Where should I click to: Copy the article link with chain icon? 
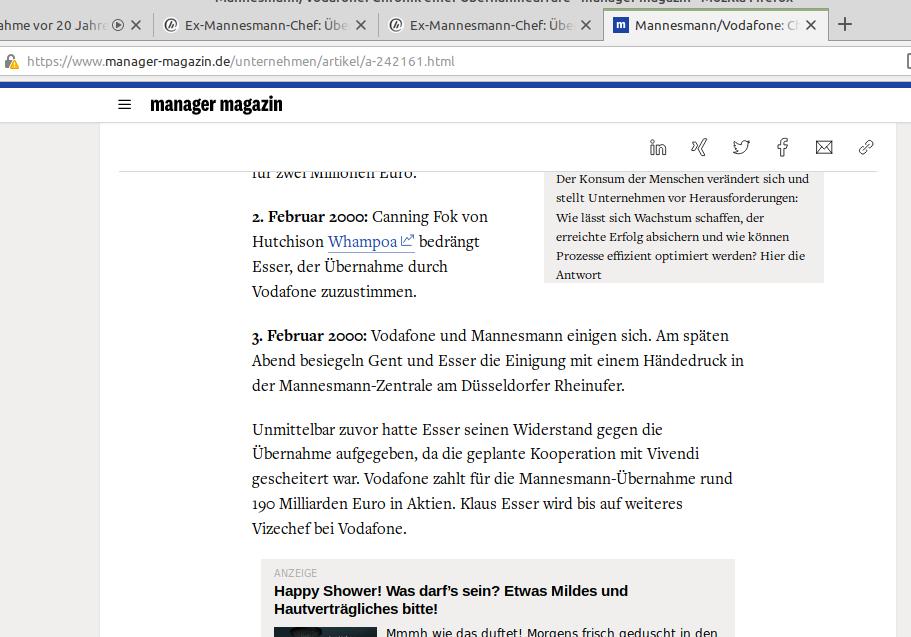[866, 148]
